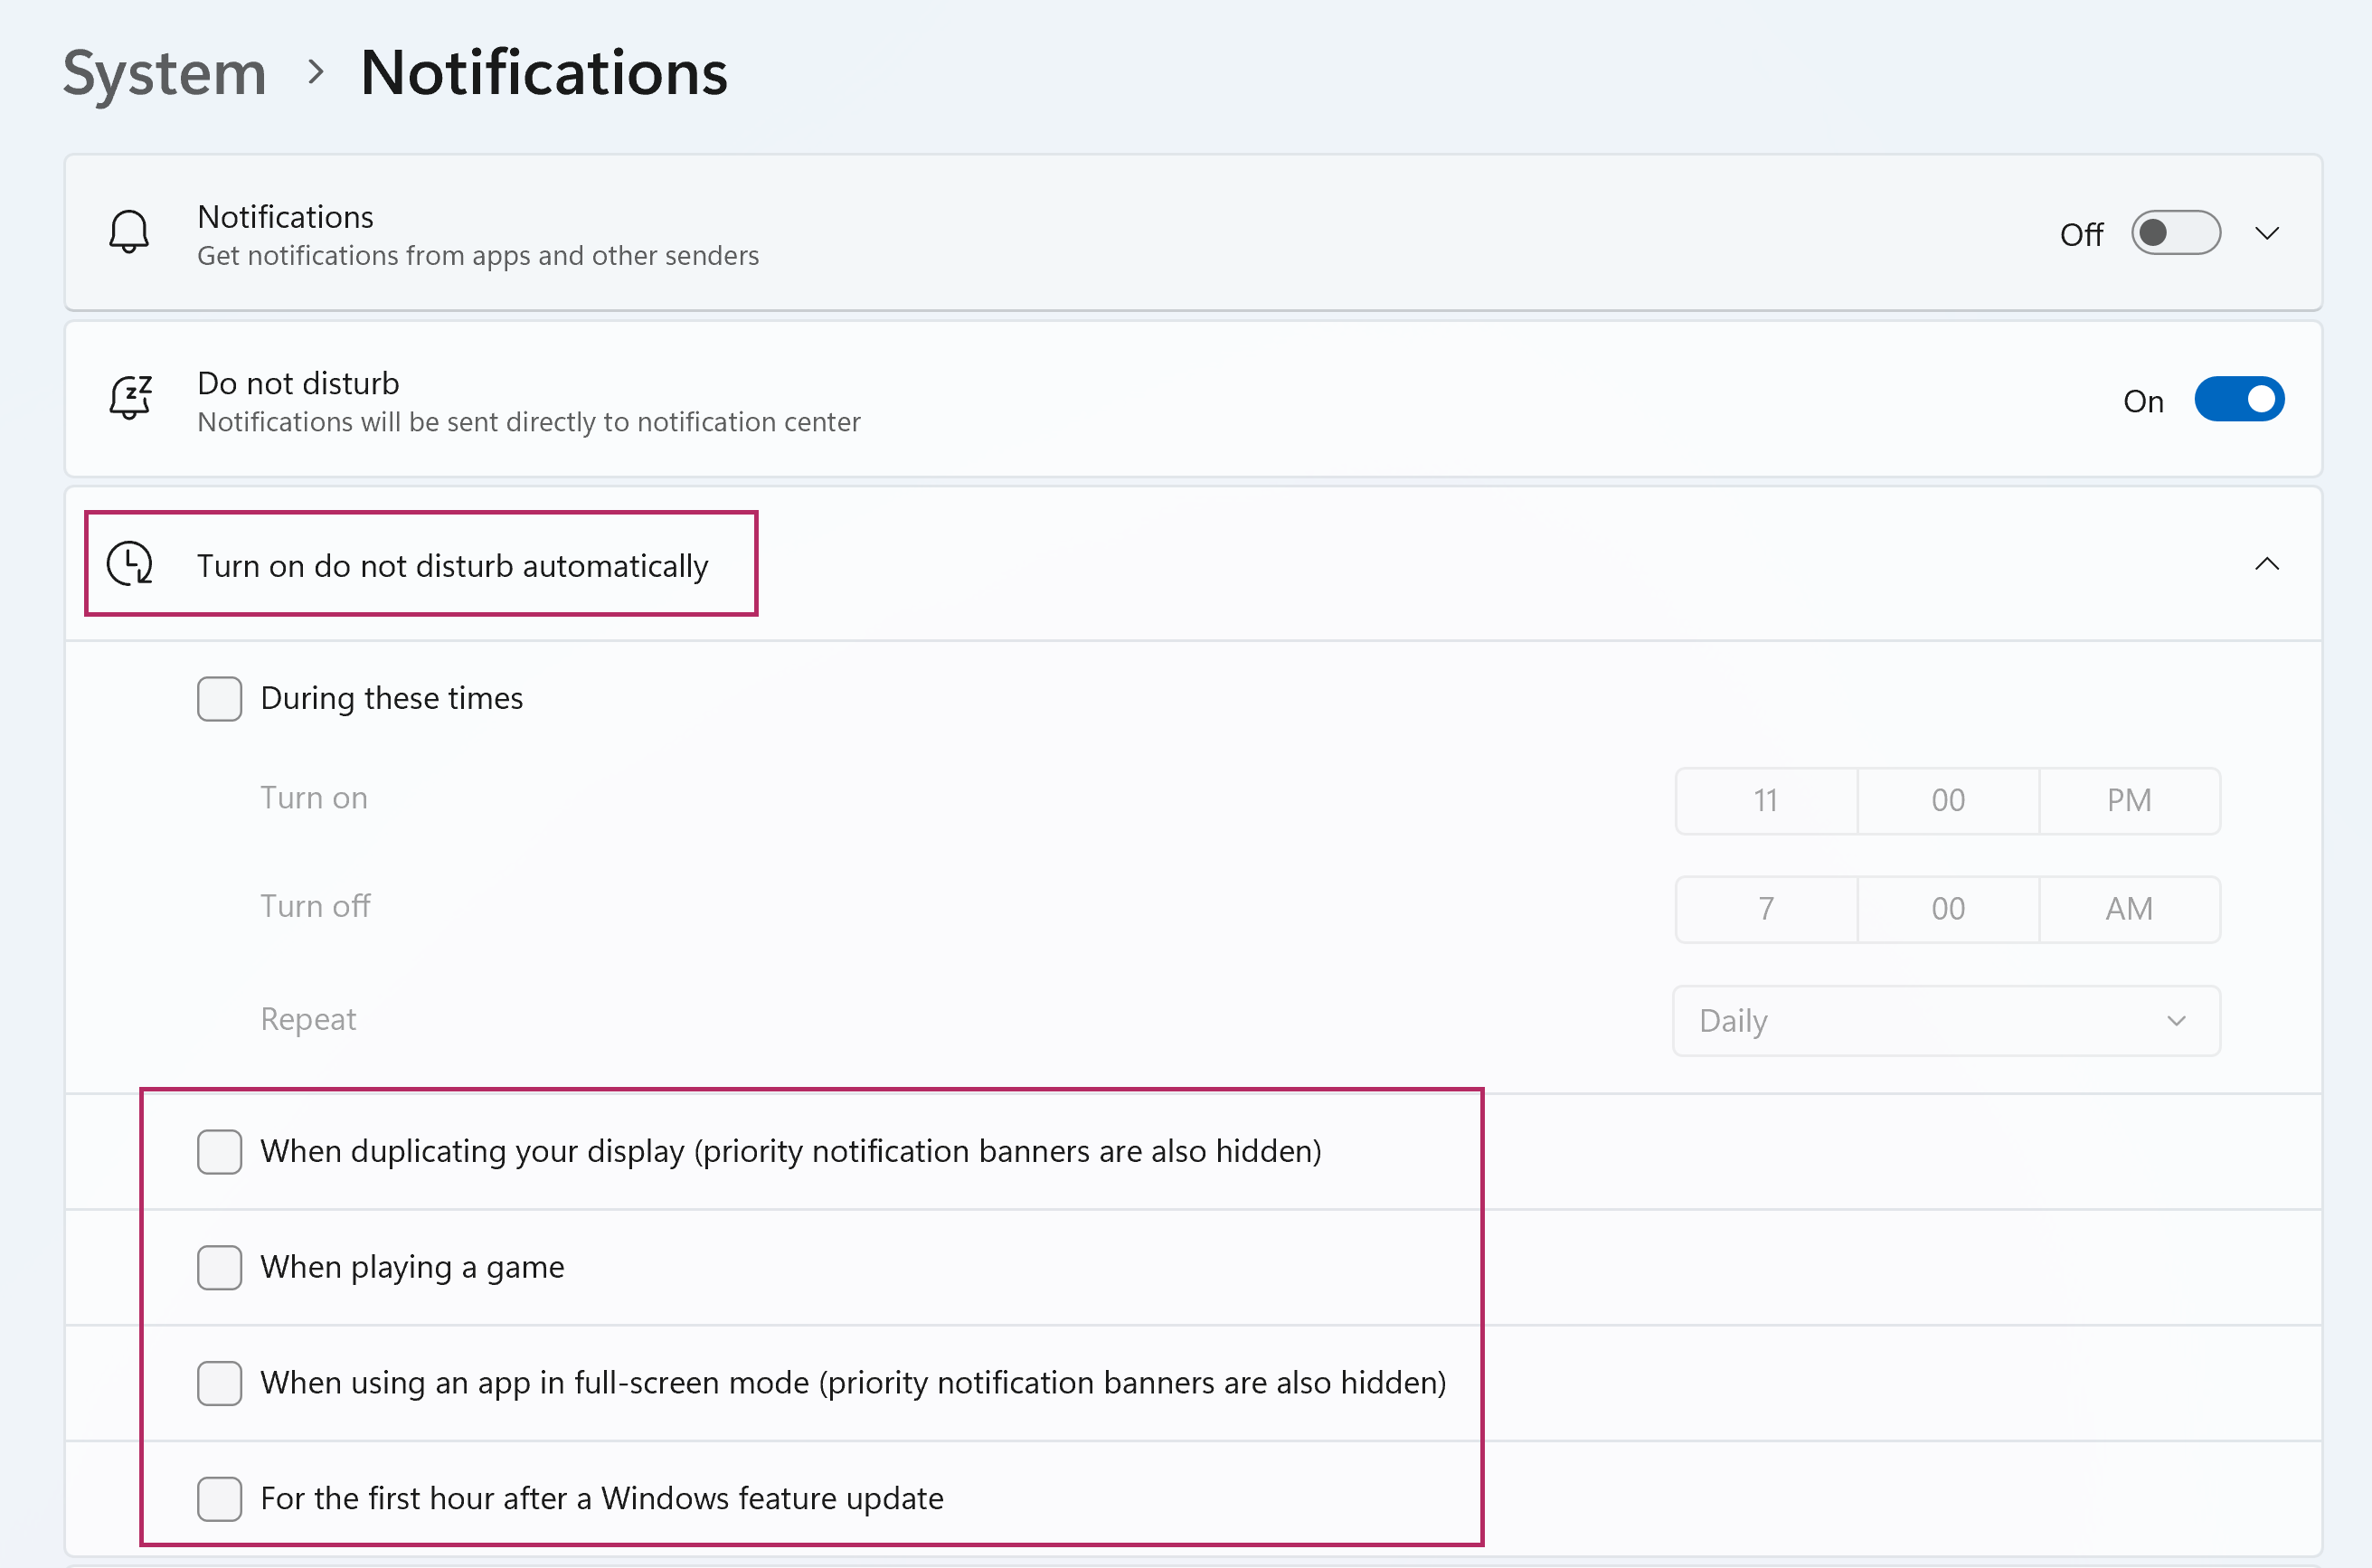Click the Turn off hour field showing 7

[x=1765, y=908]
